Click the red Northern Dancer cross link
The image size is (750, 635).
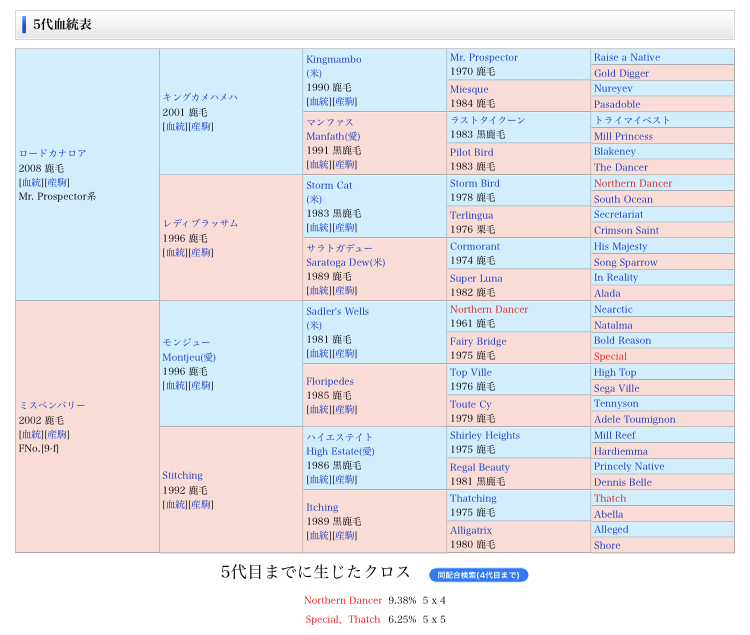click(343, 600)
